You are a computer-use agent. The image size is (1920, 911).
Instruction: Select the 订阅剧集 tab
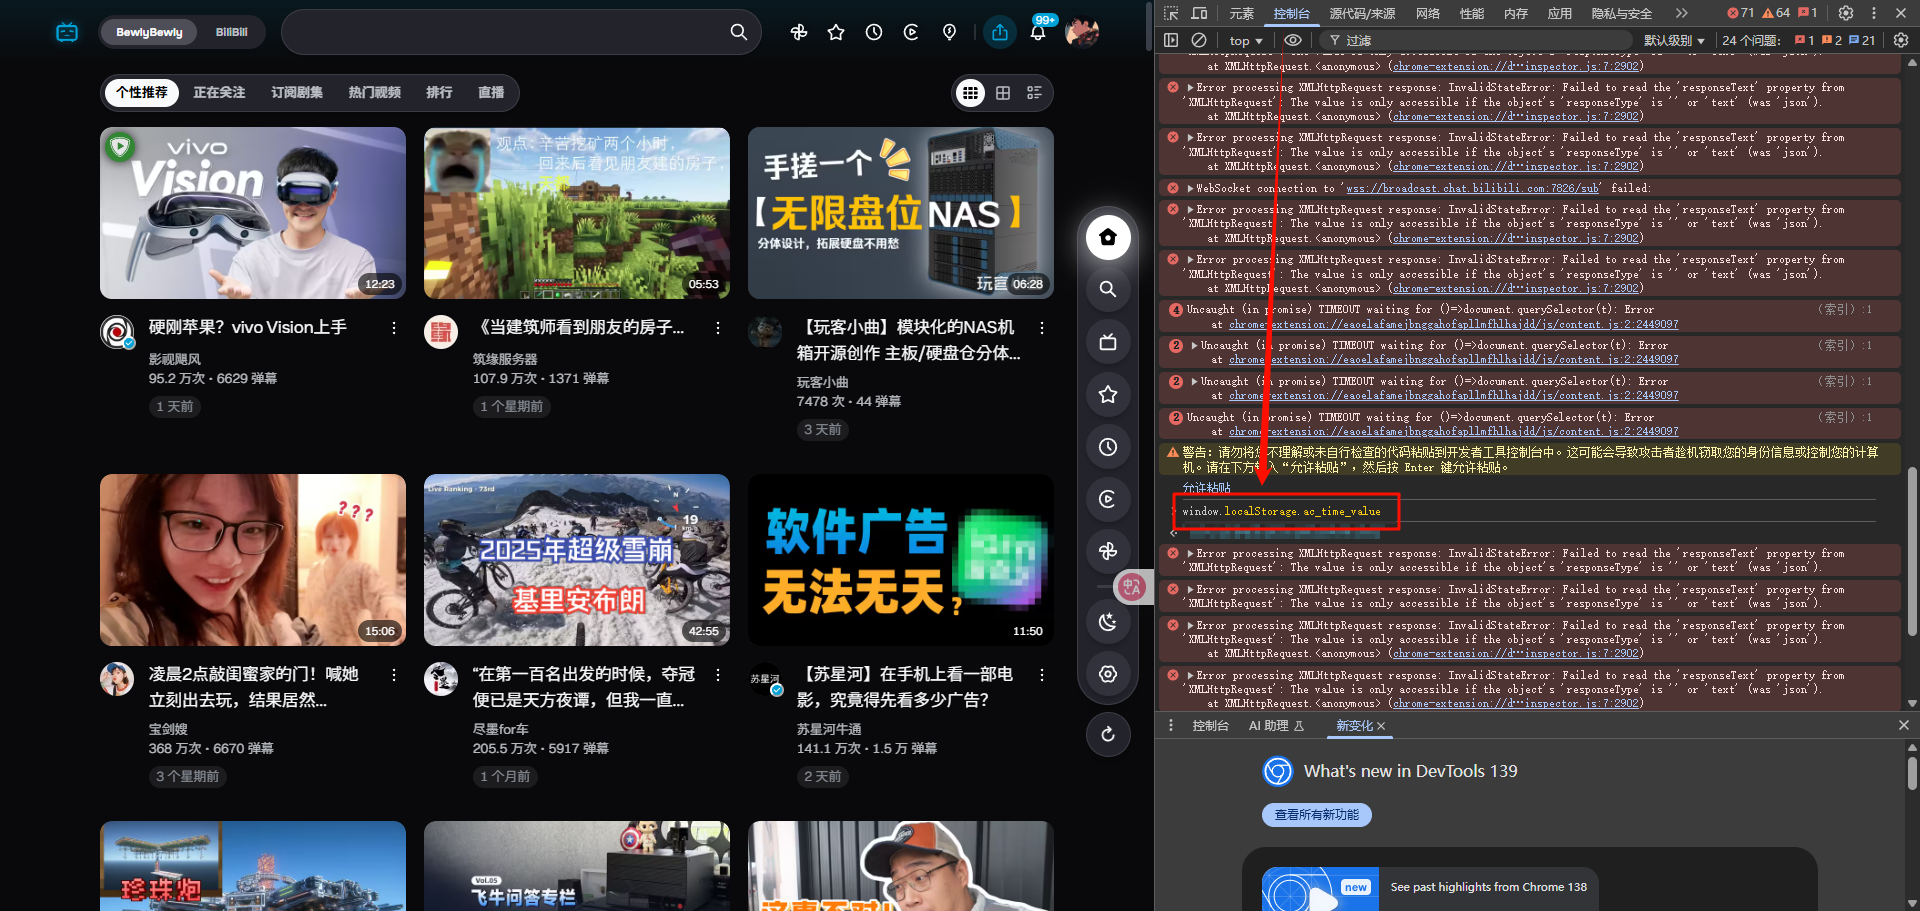click(x=297, y=92)
